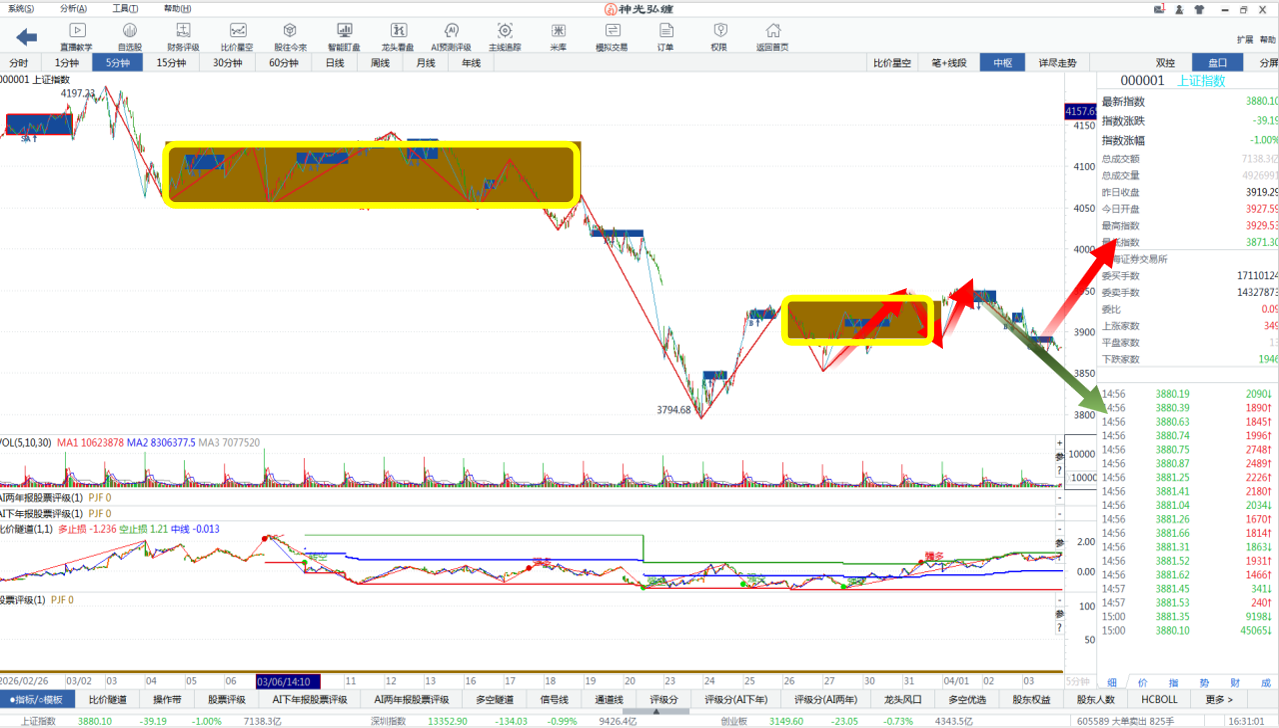Image resolution: width=1279 pixels, height=728 pixels.
Task: Toggle the 中枢 chart overlay
Action: pyautogui.click(x=1002, y=63)
